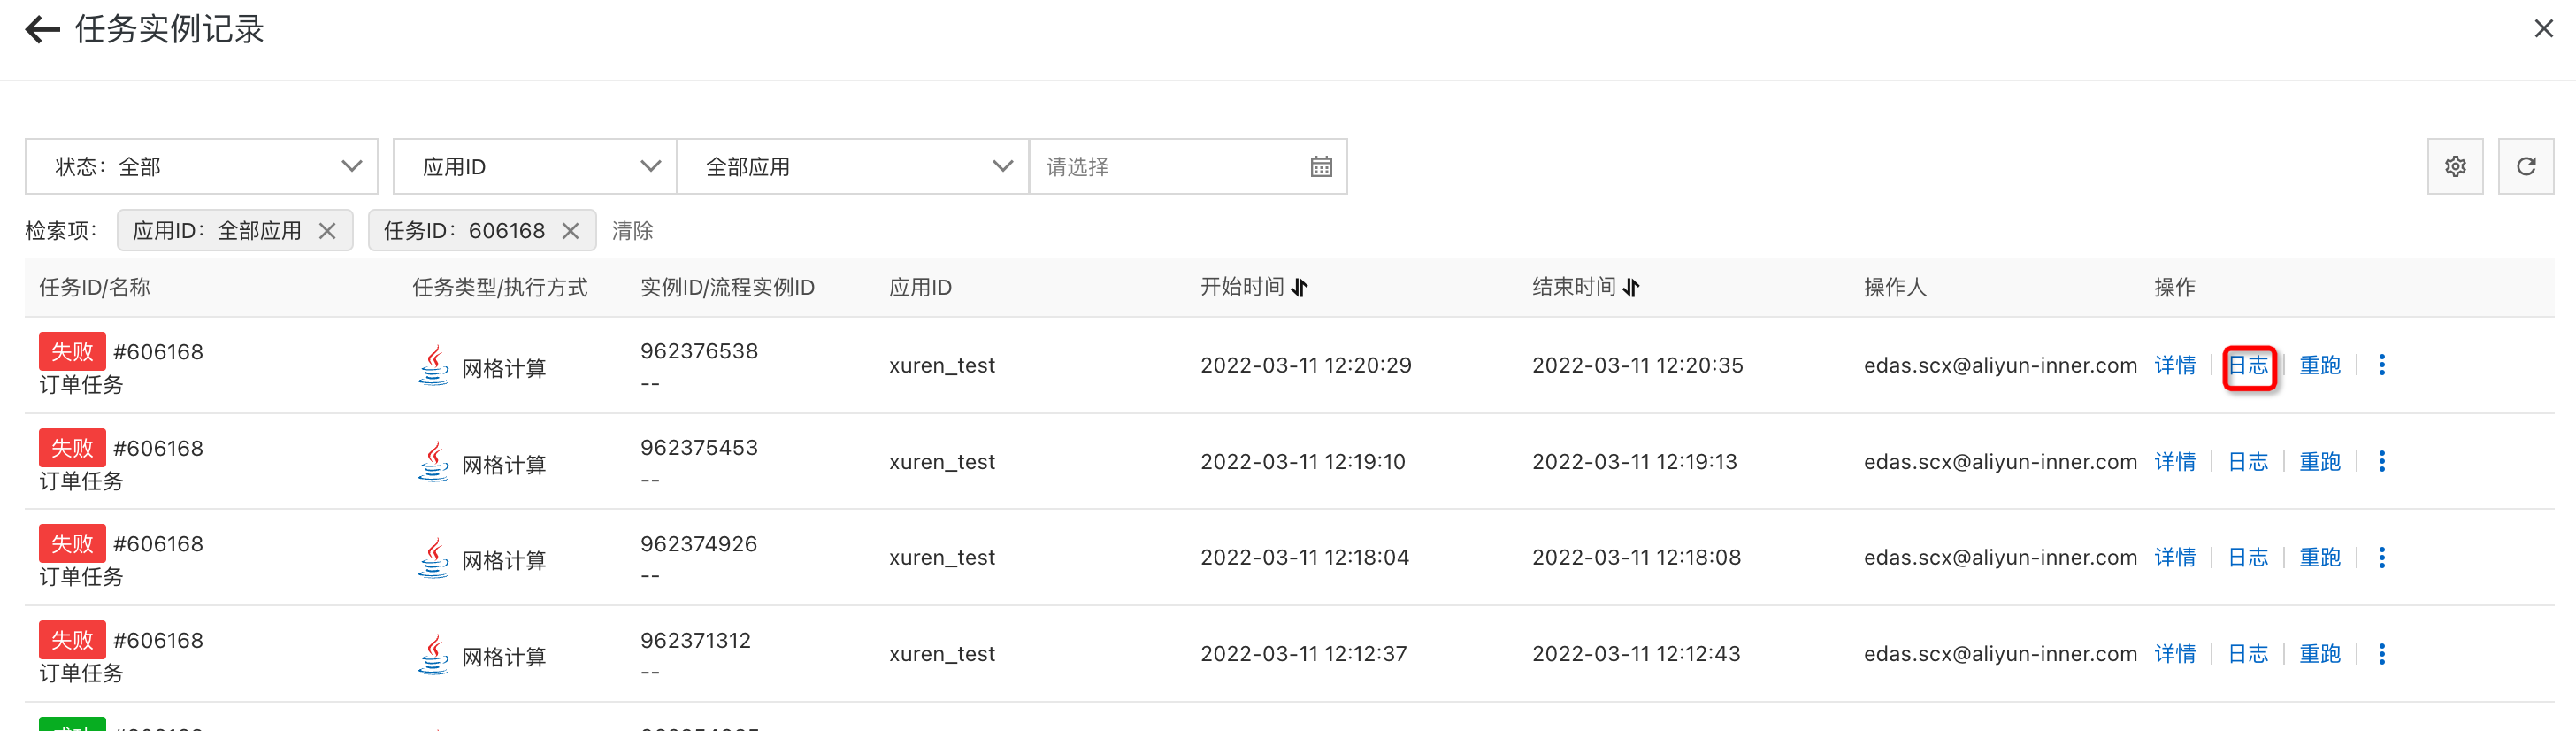Click the 任务ID/名称 column header

93,287
